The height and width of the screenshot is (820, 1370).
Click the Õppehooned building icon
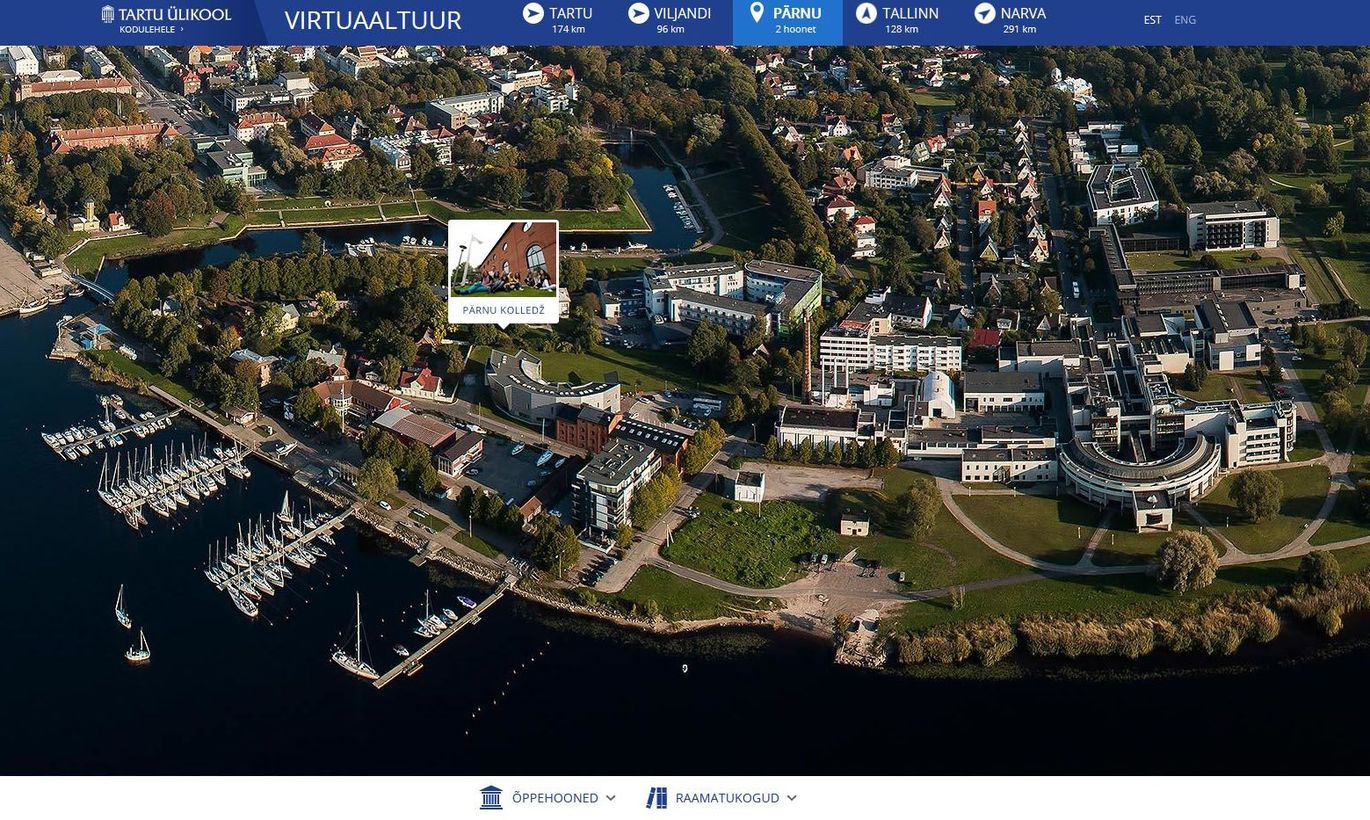tap(491, 797)
